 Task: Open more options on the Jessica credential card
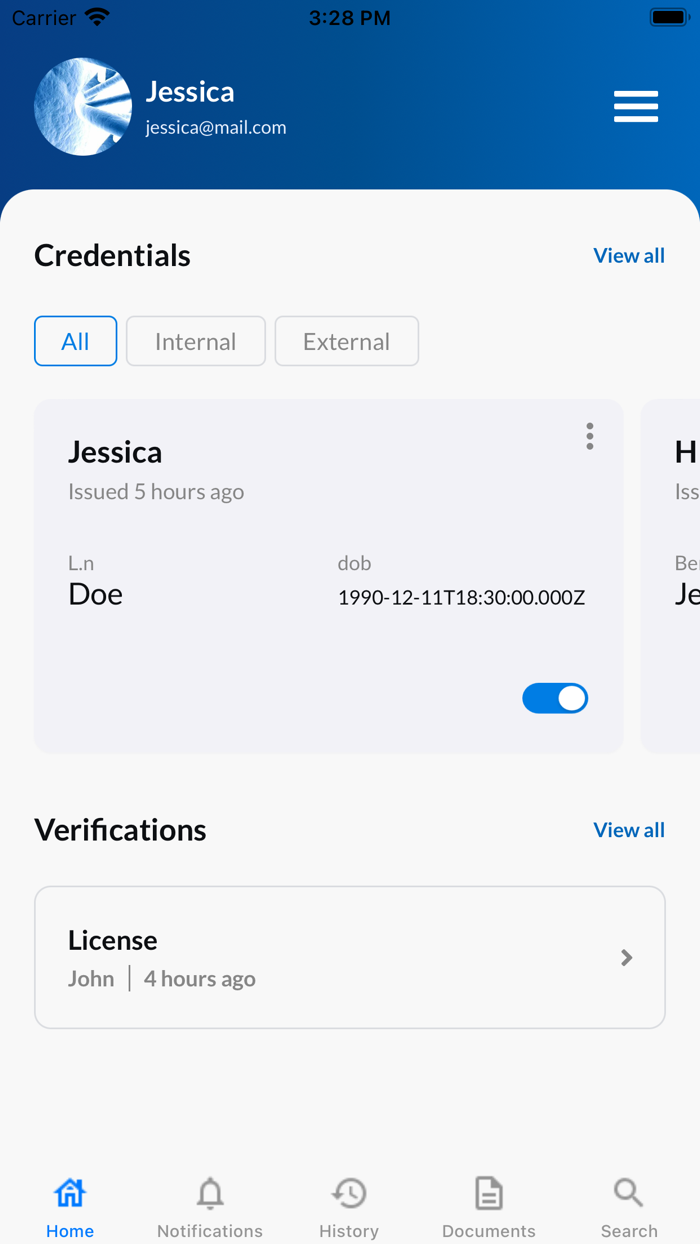pos(590,436)
